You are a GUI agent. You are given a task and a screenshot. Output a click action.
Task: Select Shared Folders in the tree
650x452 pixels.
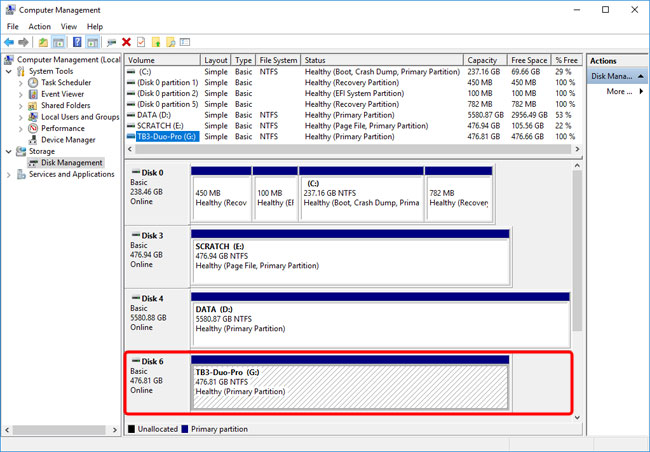tap(65, 105)
